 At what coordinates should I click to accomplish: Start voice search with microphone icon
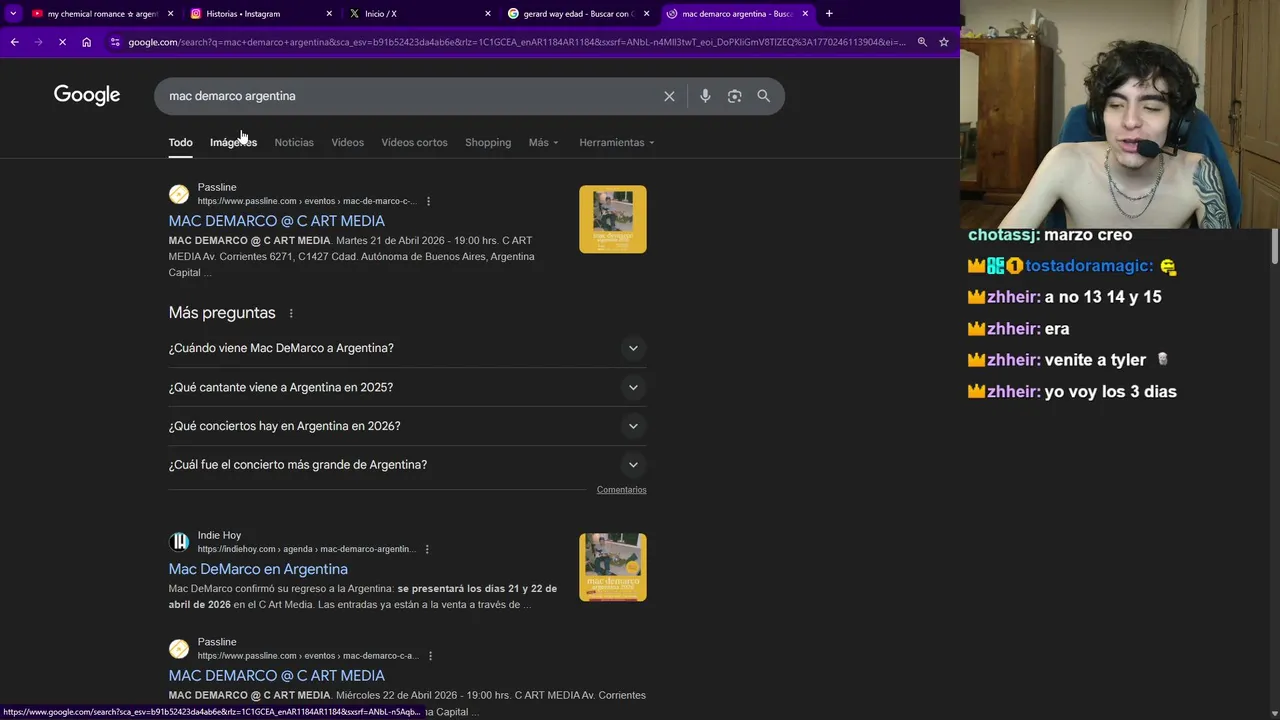[705, 96]
